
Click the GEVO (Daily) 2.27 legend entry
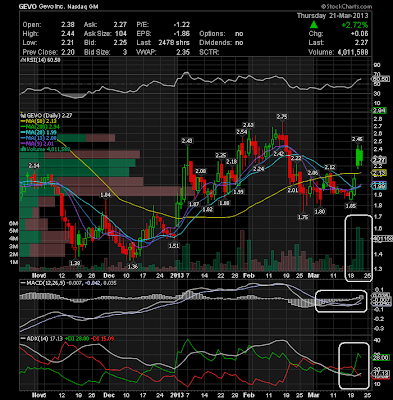46,116
